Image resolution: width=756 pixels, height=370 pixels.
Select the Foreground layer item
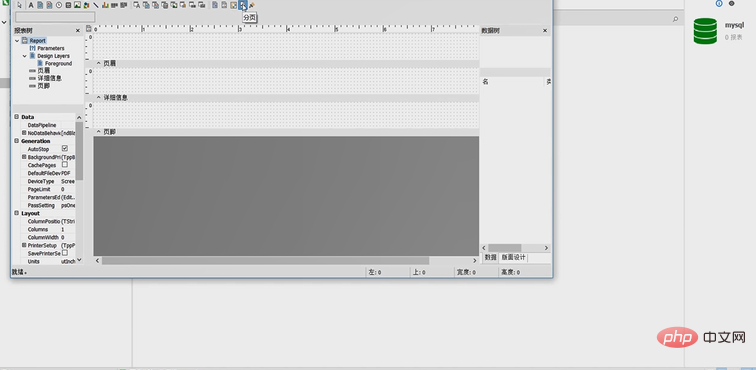pos(58,63)
